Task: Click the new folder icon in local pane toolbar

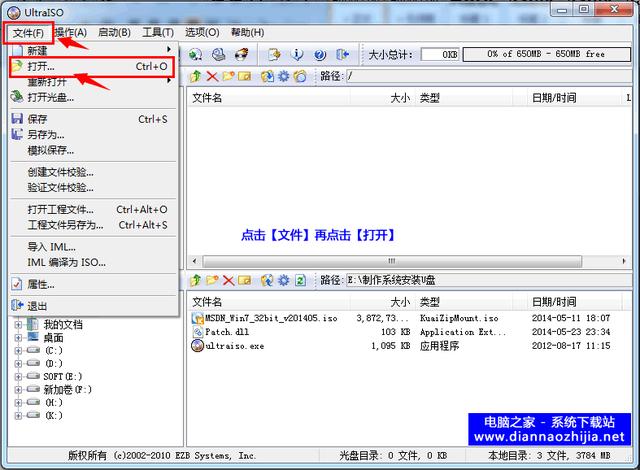Action: pos(212,280)
